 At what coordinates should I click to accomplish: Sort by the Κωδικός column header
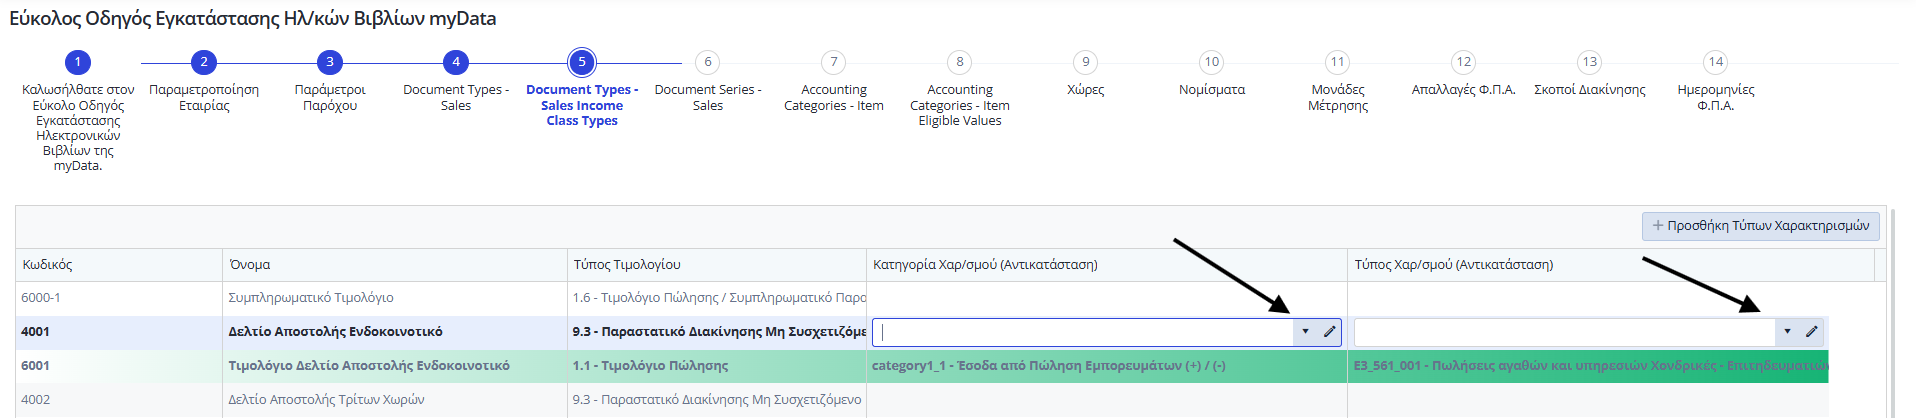(x=48, y=265)
